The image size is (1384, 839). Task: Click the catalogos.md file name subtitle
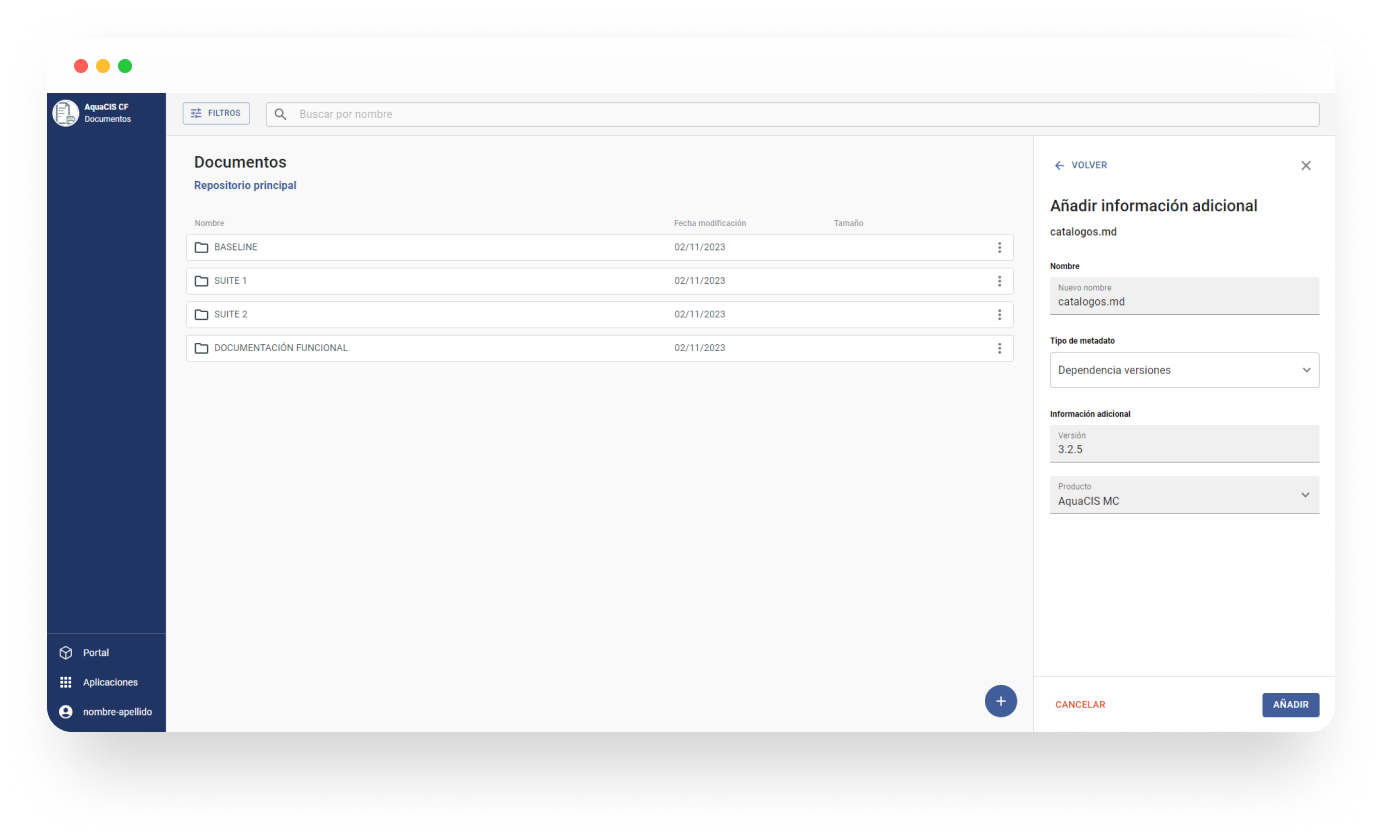pyautogui.click(x=1083, y=232)
